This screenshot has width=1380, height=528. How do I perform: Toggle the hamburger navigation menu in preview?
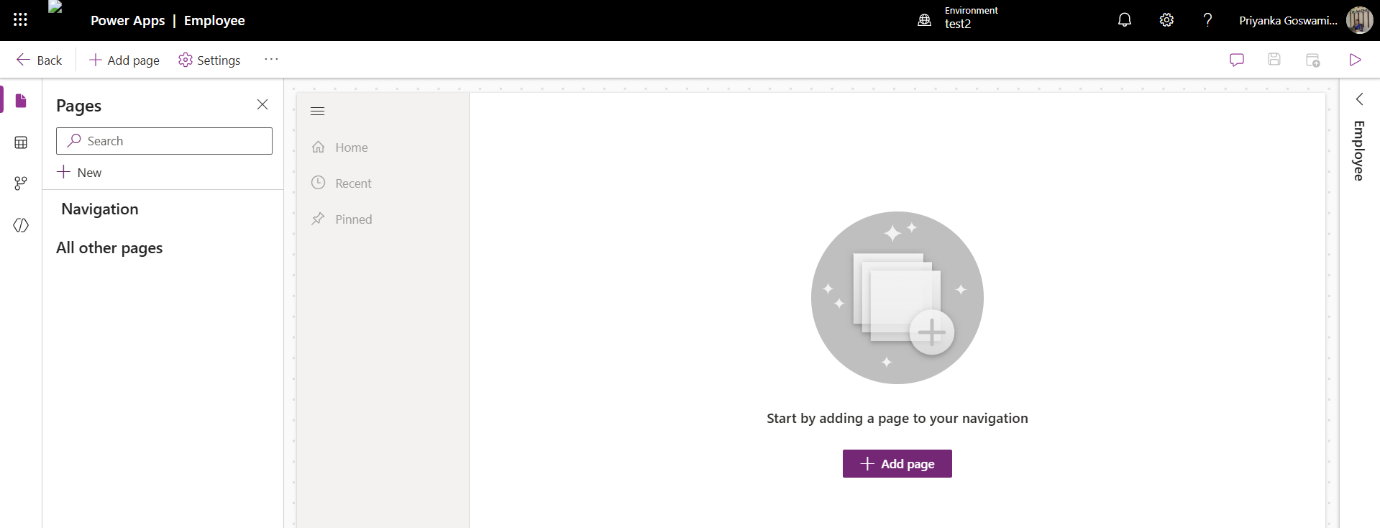318,111
